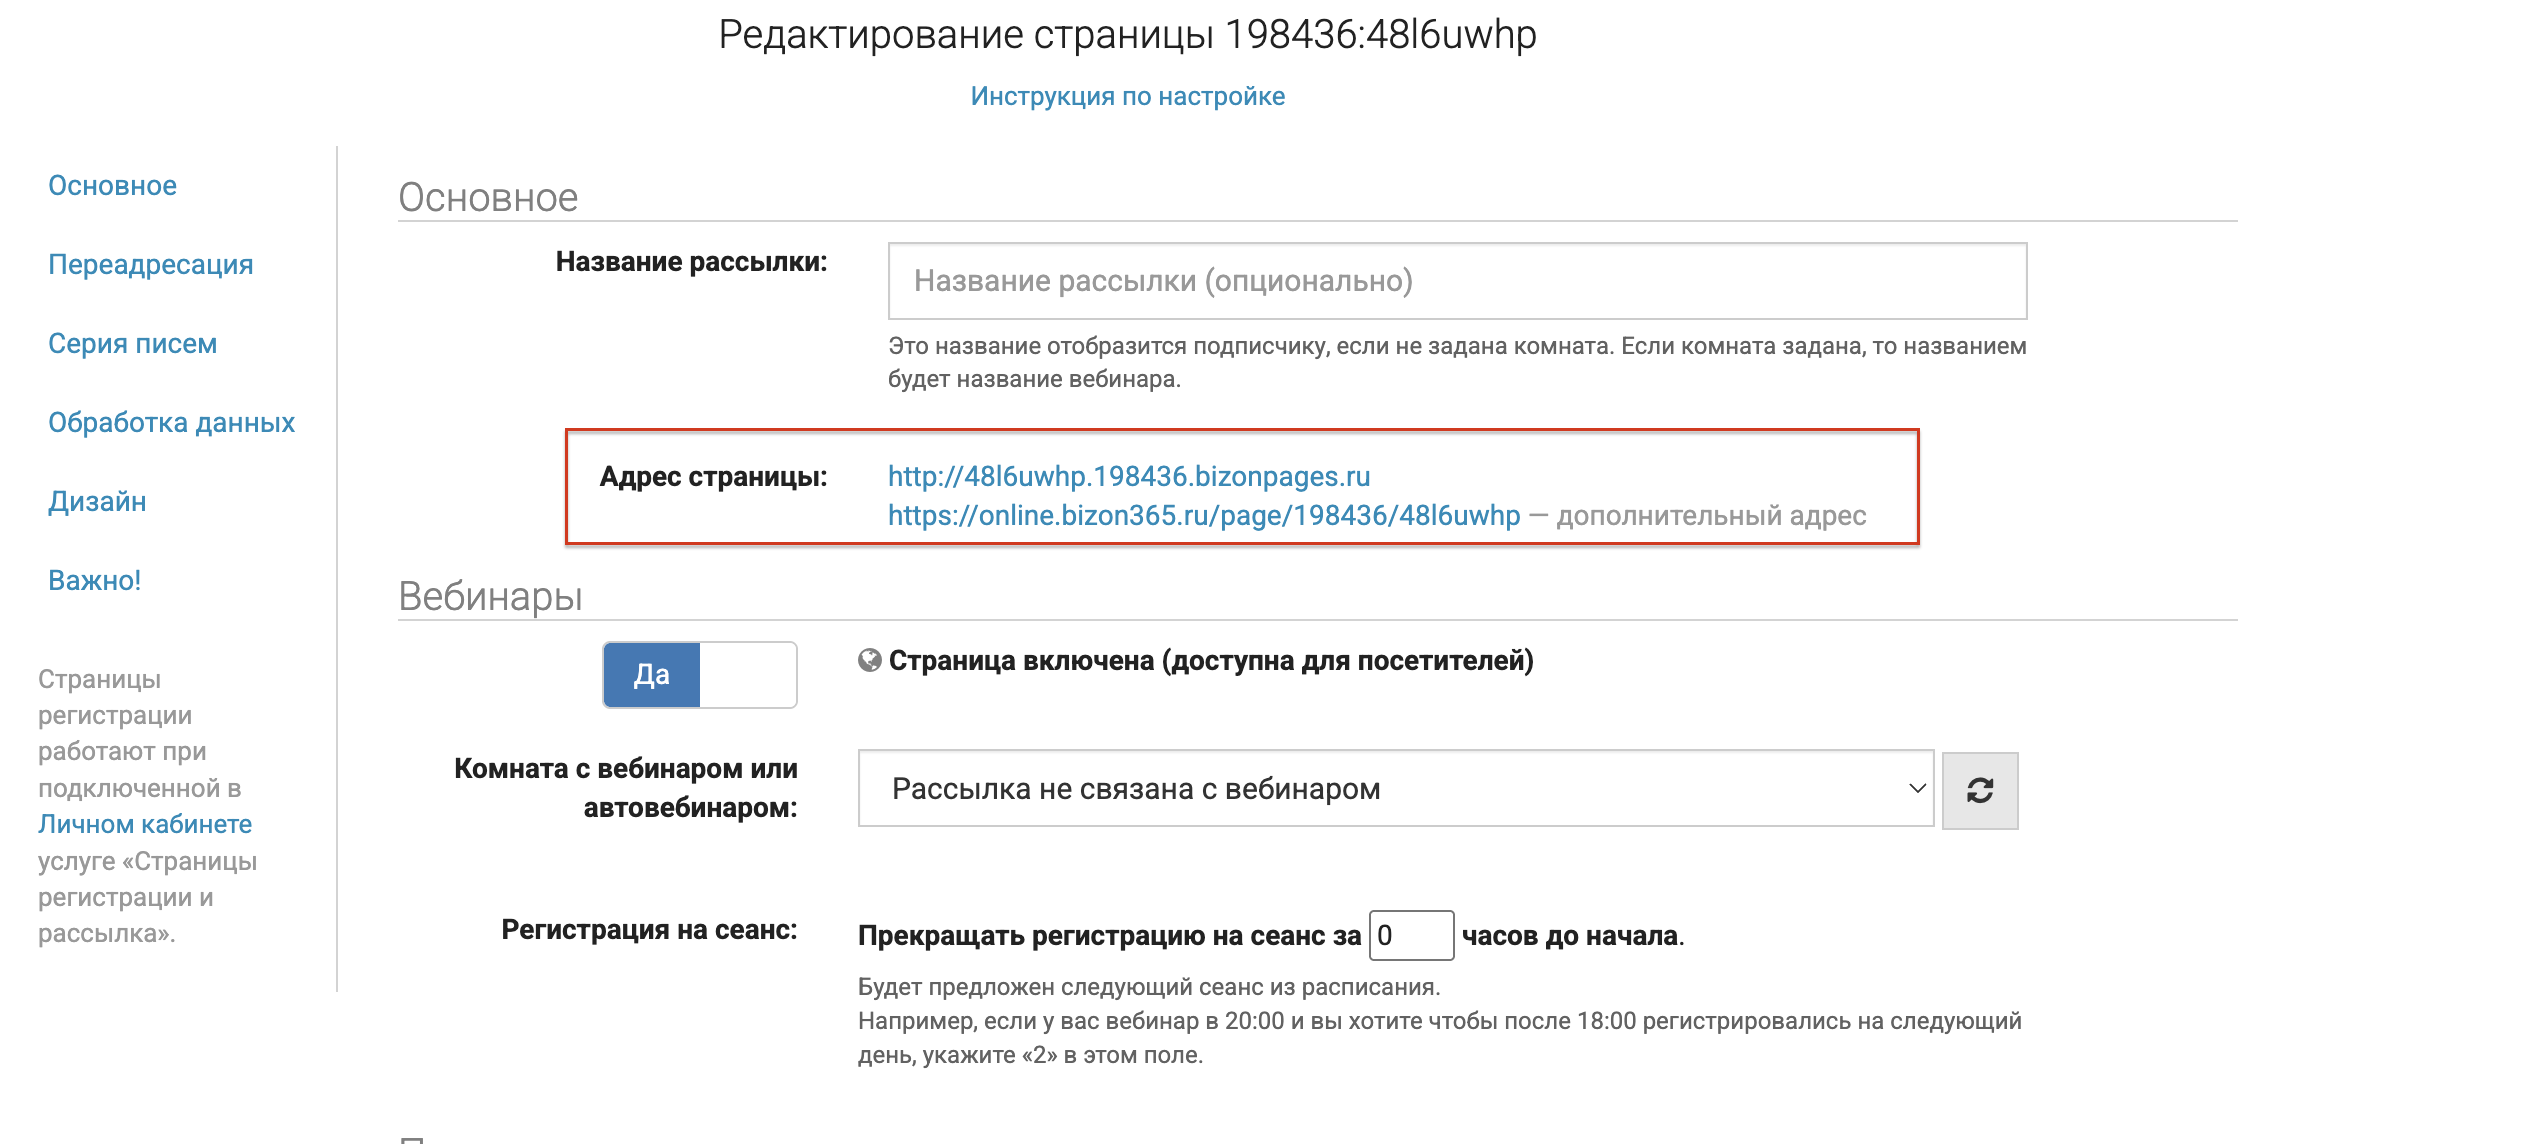This screenshot has height=1144, width=2532.
Task: Open the 'Инструкция по настройке' link
Action: (x=1127, y=96)
